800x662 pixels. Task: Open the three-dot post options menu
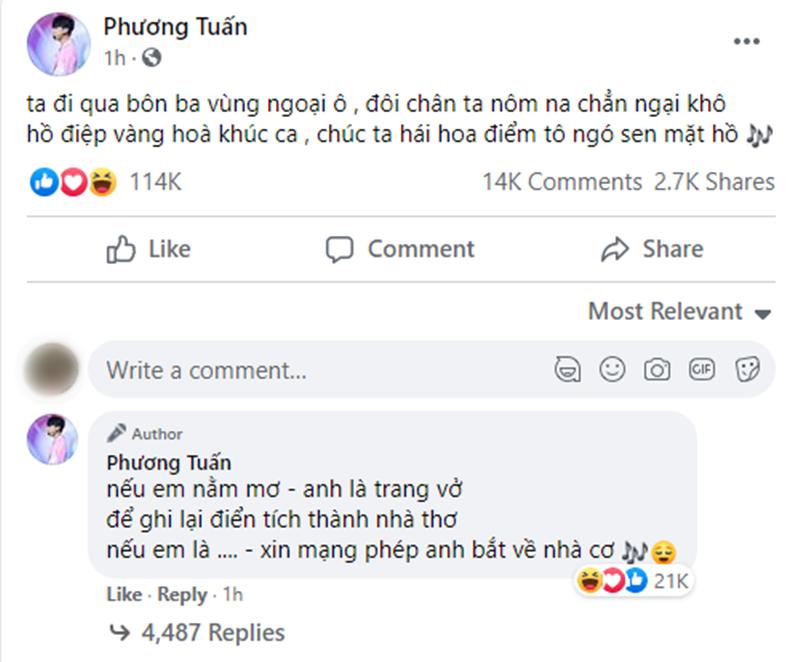pos(746,42)
